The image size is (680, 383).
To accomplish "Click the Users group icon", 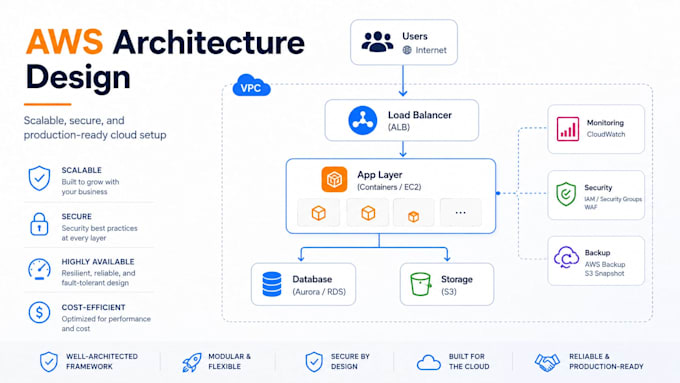I will [377, 42].
